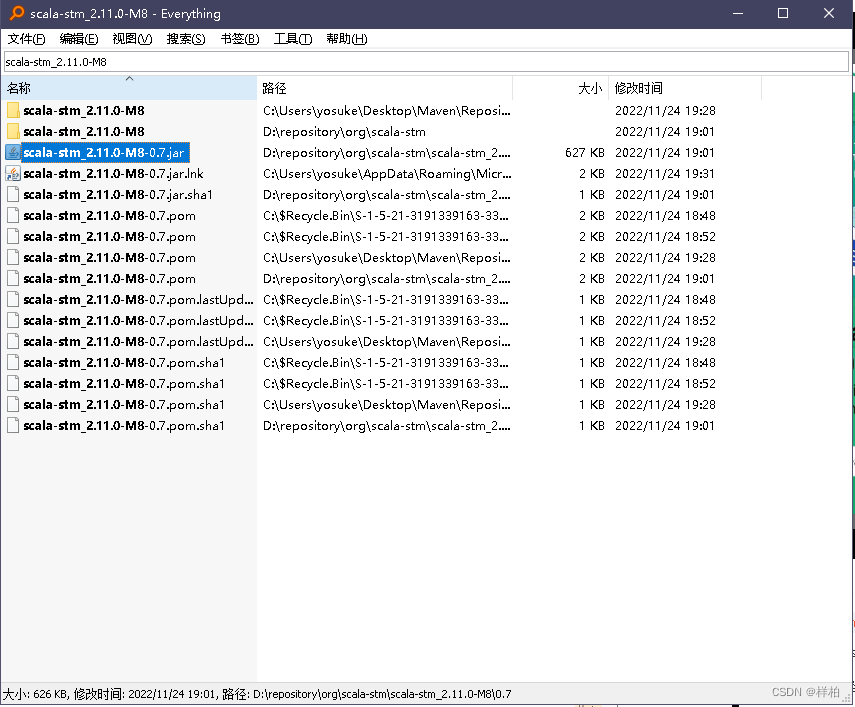The image size is (855, 707).
Task: Select folder name scala-stm_2.11.0-M8 modified 19:01
Action: pyautogui.click(x=83, y=131)
